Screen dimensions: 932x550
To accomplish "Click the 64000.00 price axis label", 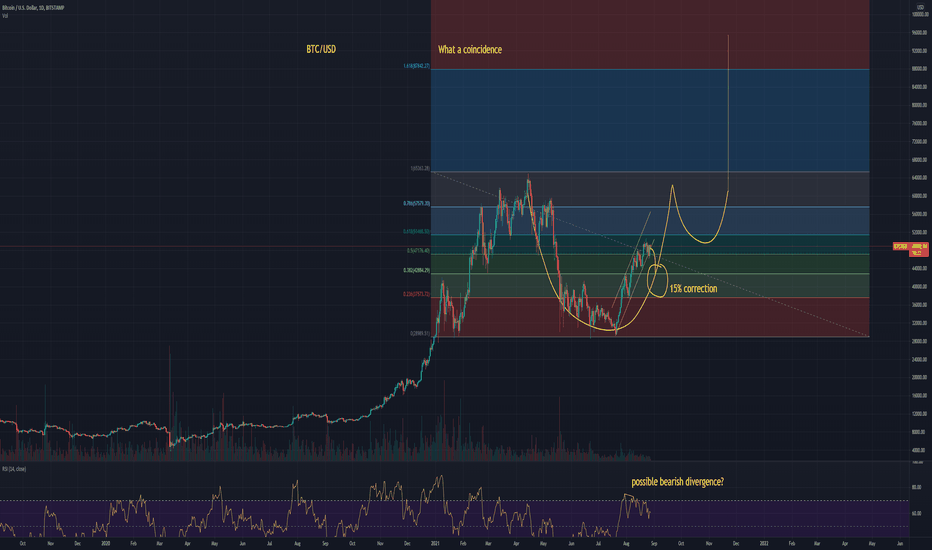I will [x=919, y=178].
